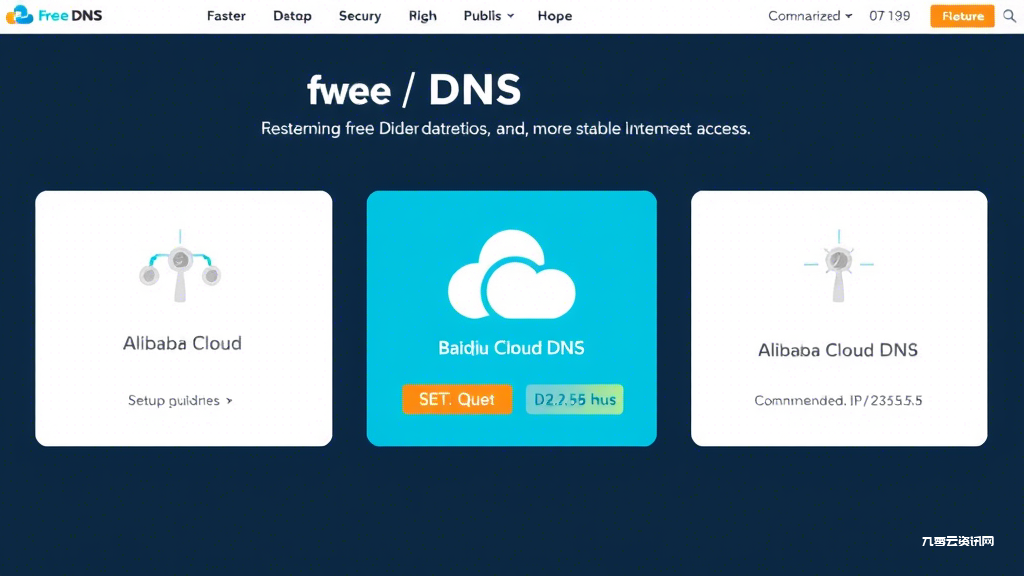This screenshot has height=576, width=1024.
Task: Click the D2.2.55 hus button
Action: [575, 399]
